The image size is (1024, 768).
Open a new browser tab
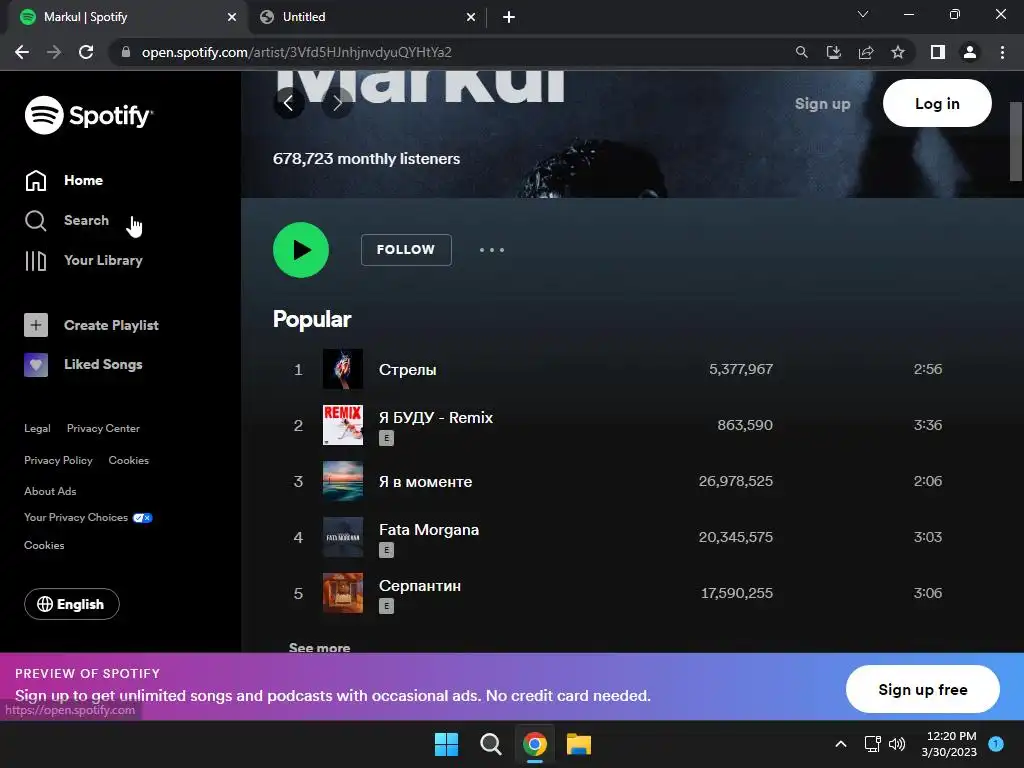pos(509,18)
